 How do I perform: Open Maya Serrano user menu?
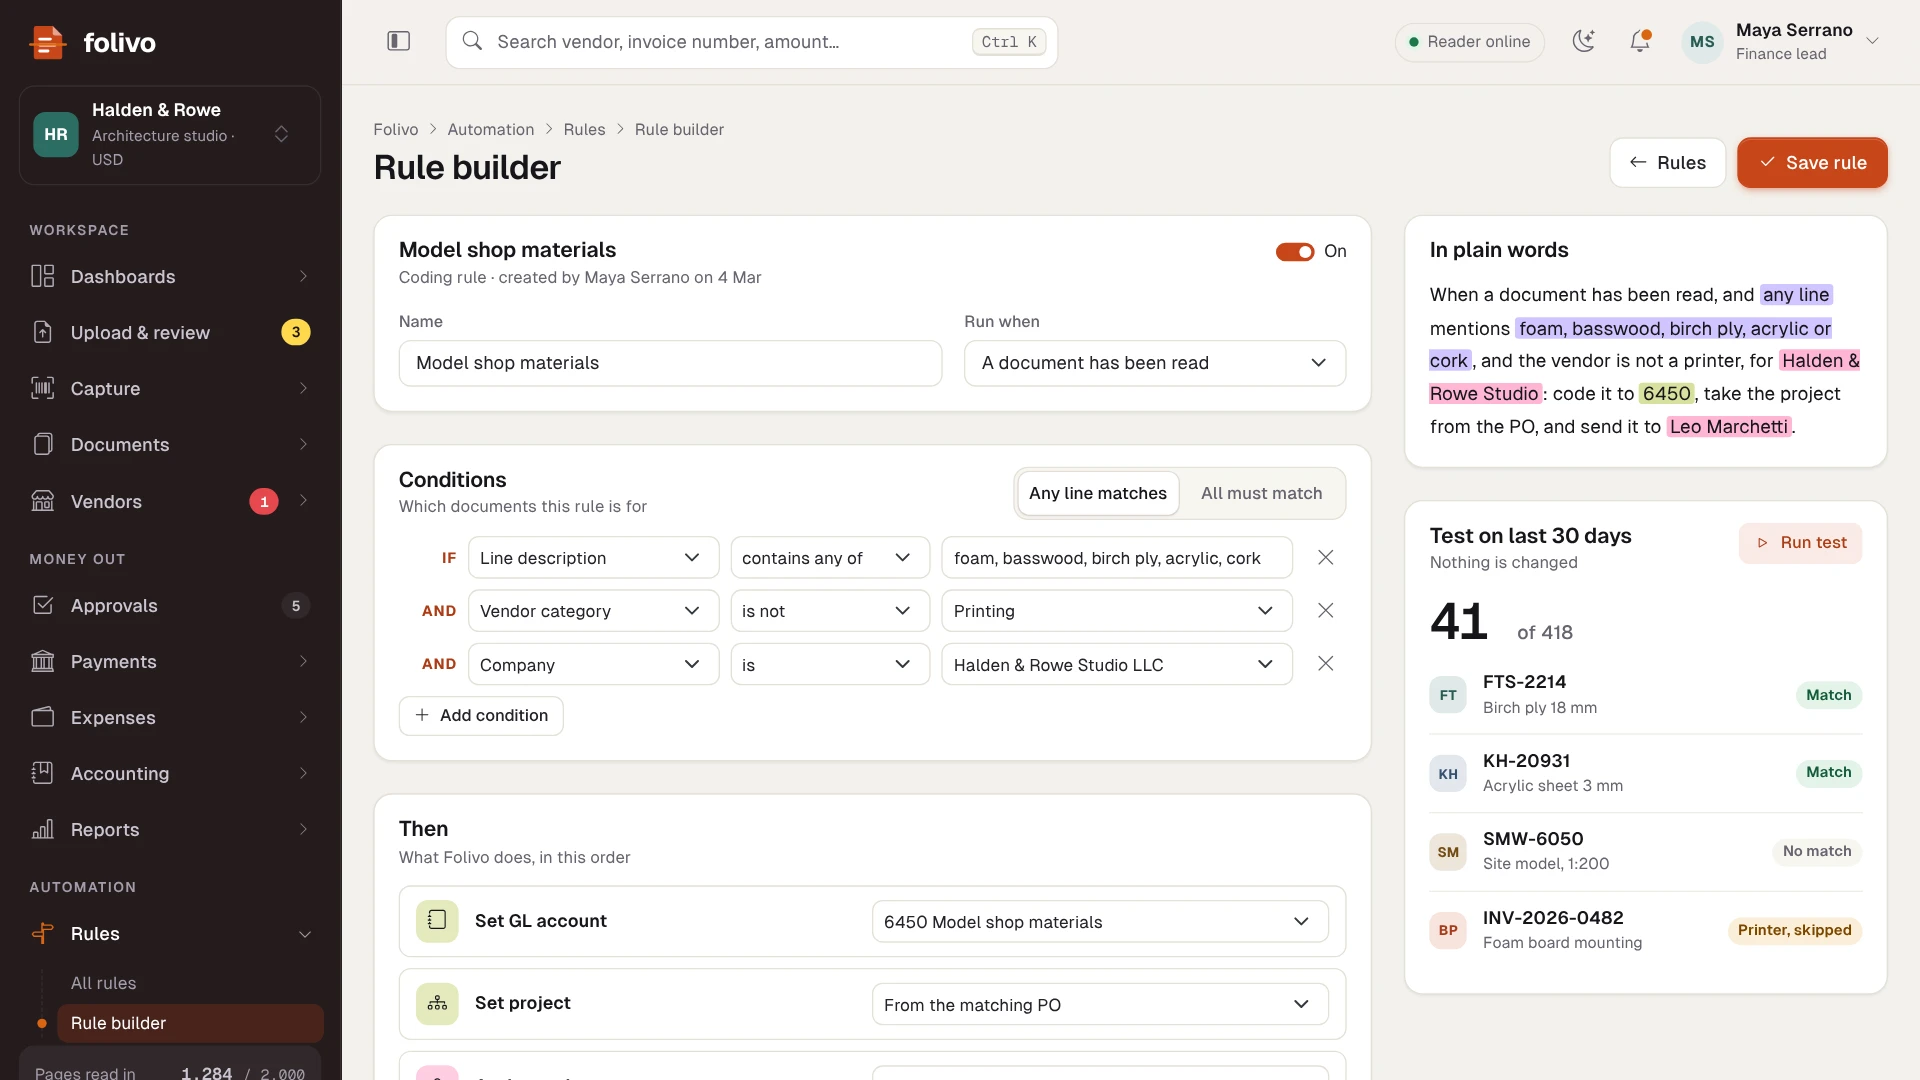(1782, 41)
